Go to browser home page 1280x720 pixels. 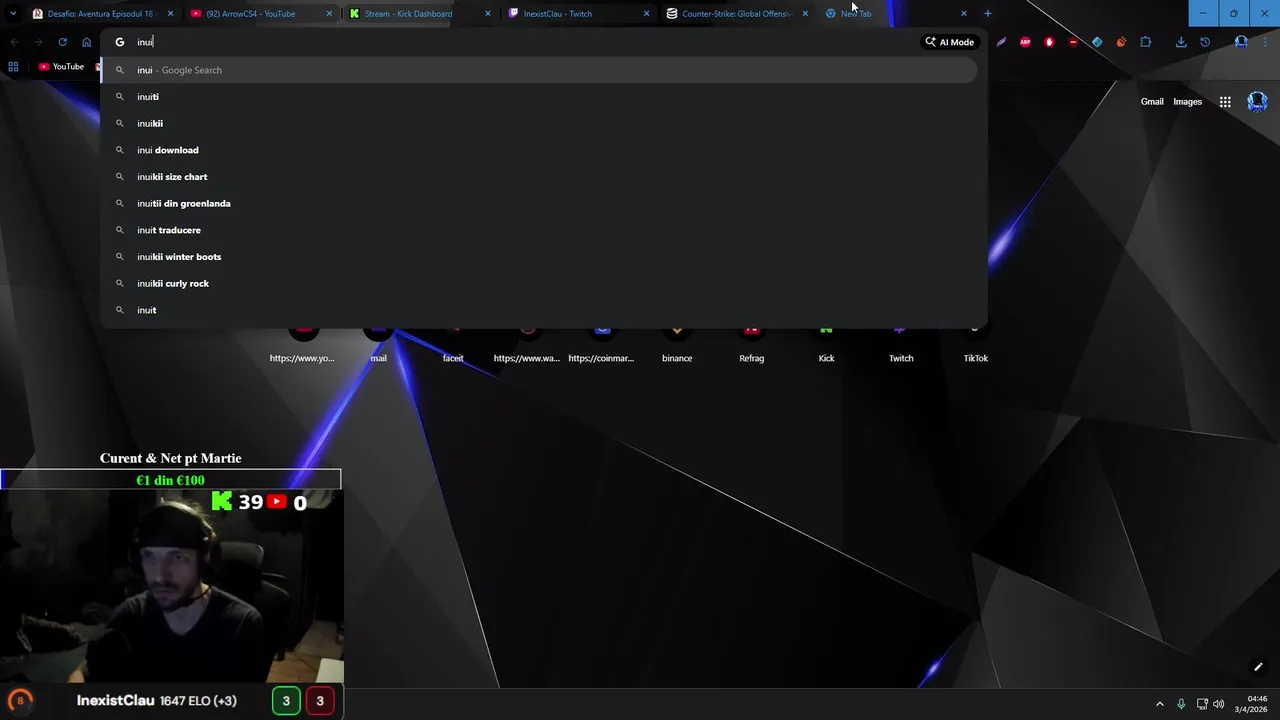pos(86,42)
